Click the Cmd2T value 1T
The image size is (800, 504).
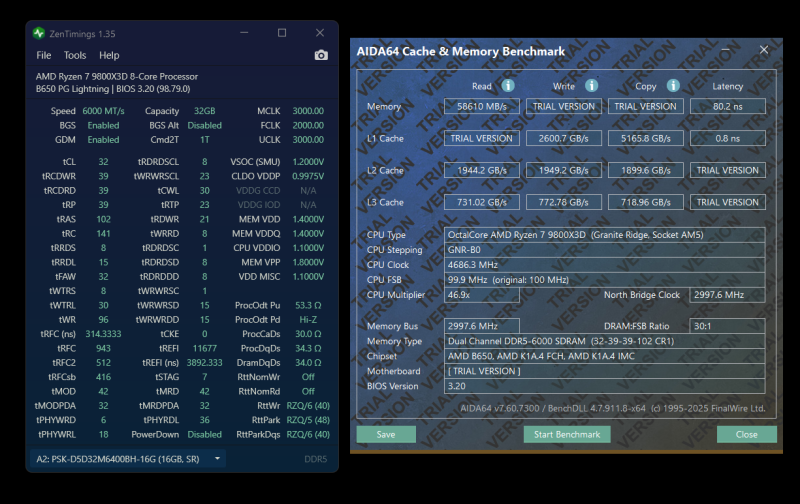tap(205, 139)
